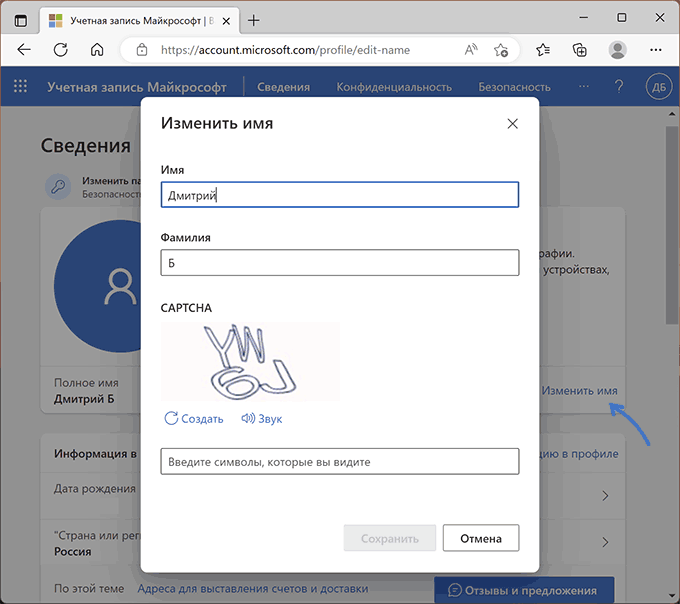680x604 pixels.
Task: Minimize the browser window
Action: (584, 18)
